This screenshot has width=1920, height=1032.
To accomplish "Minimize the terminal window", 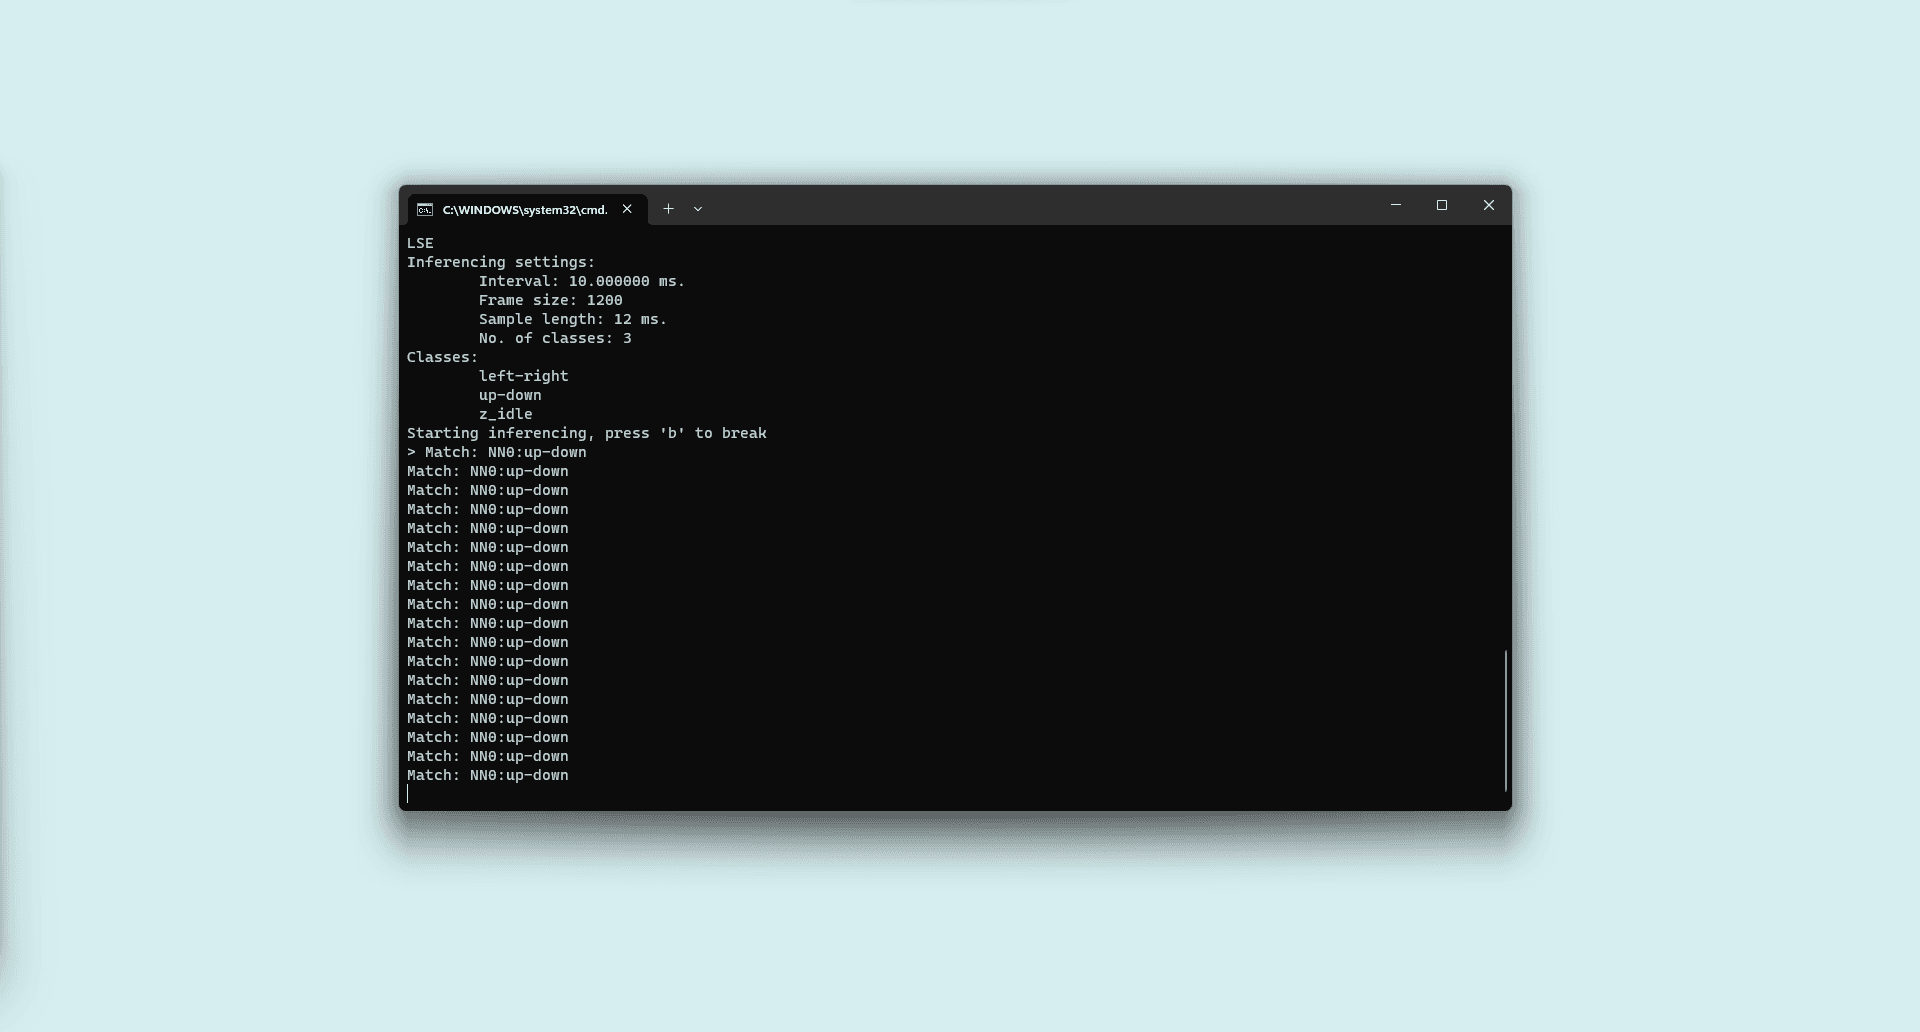I will click(1396, 205).
